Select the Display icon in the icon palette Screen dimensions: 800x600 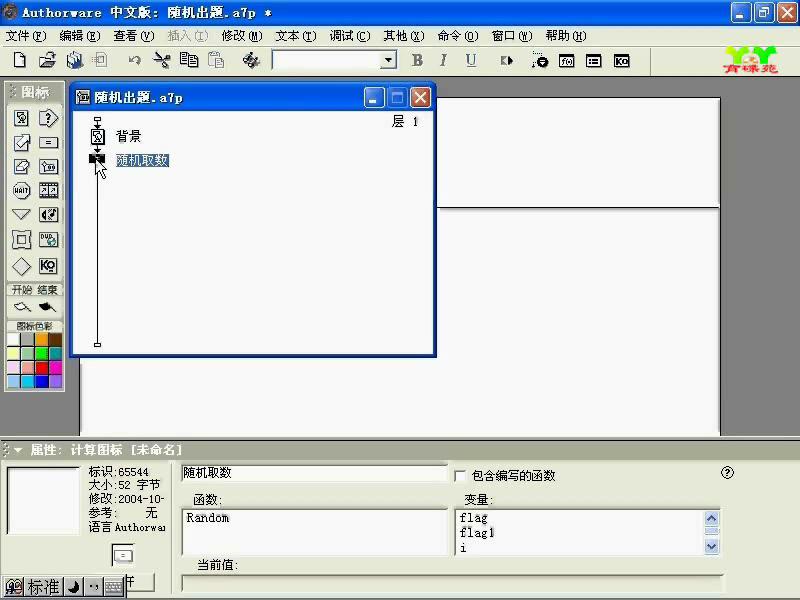tap(21, 118)
